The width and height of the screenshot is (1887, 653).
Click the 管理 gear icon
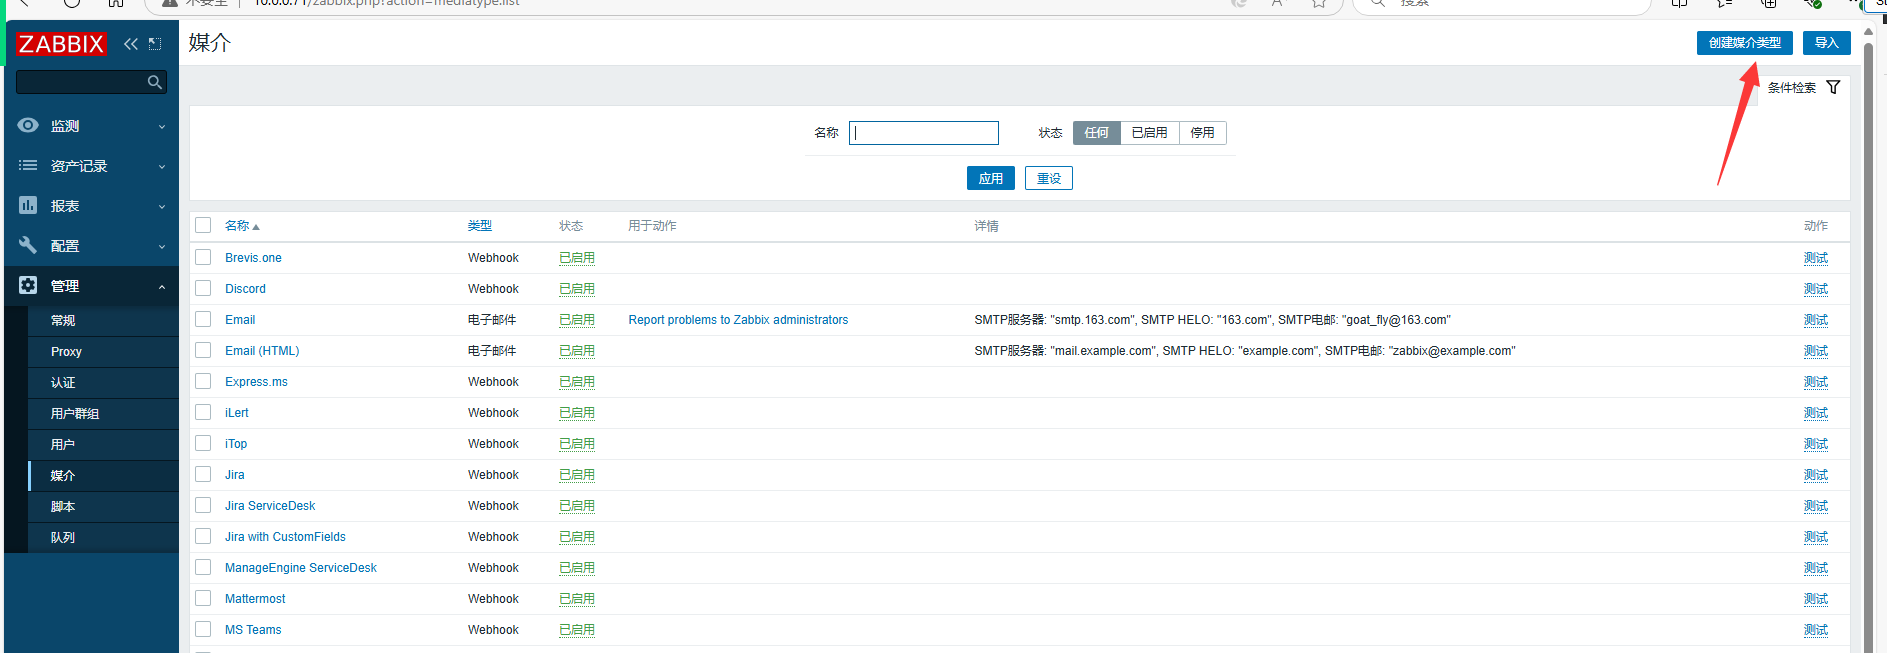click(28, 285)
